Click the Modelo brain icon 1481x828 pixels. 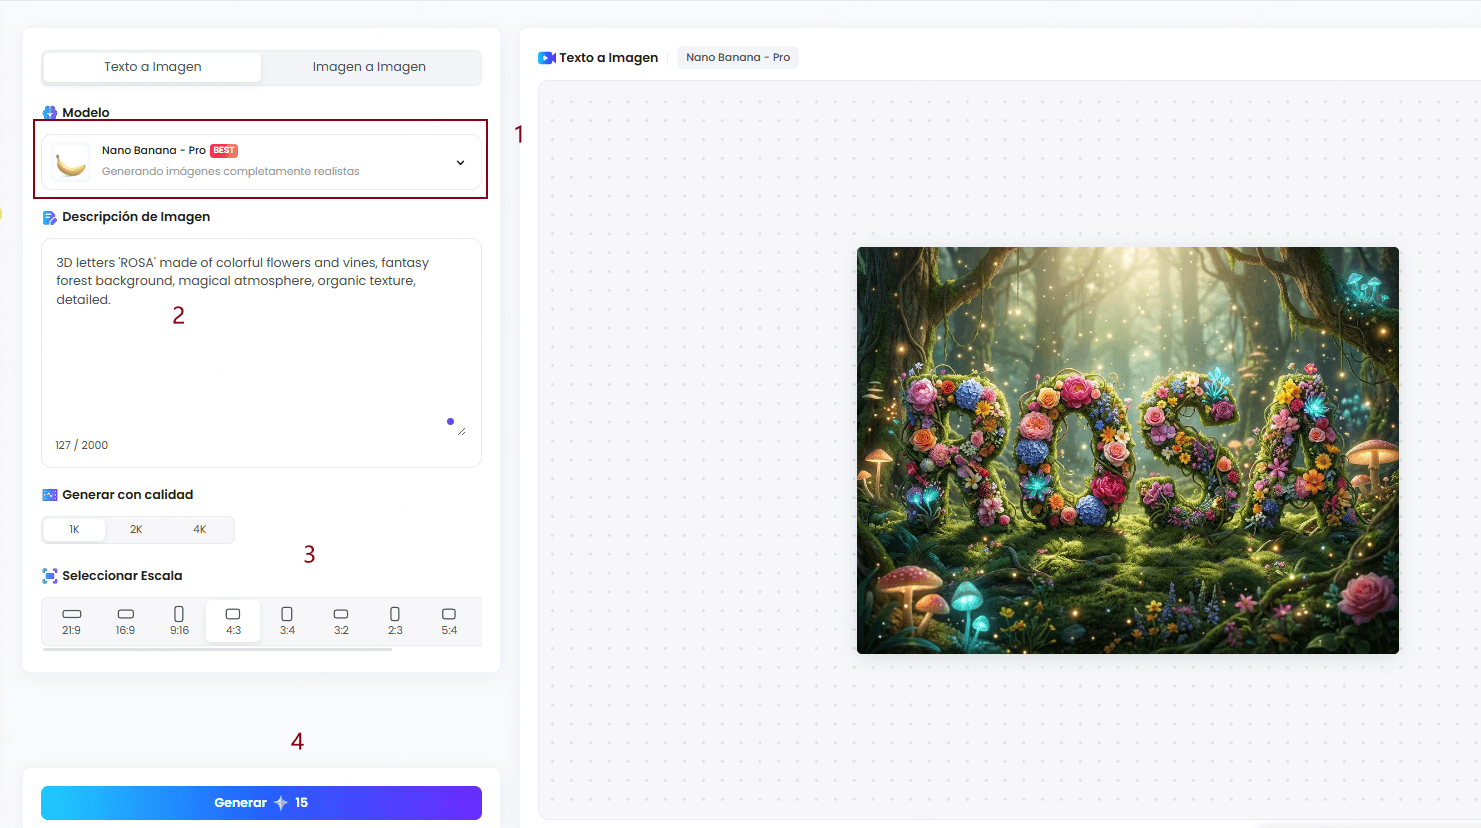(49, 112)
